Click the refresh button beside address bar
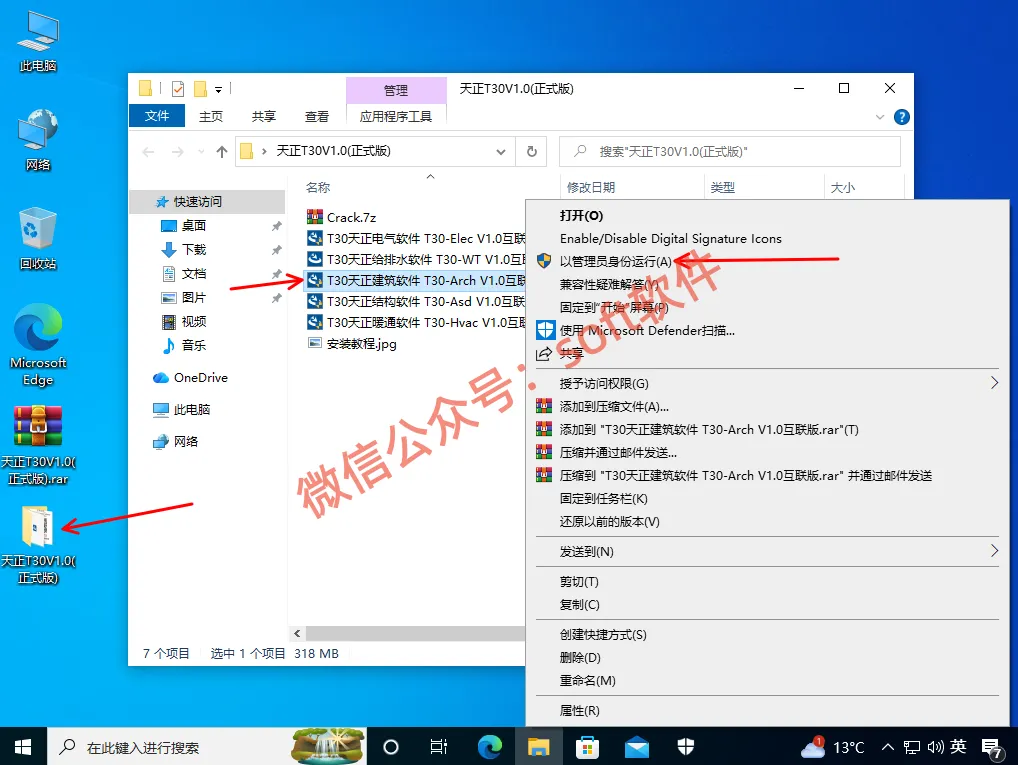Screen dimensions: 1018x765 pos(532,151)
